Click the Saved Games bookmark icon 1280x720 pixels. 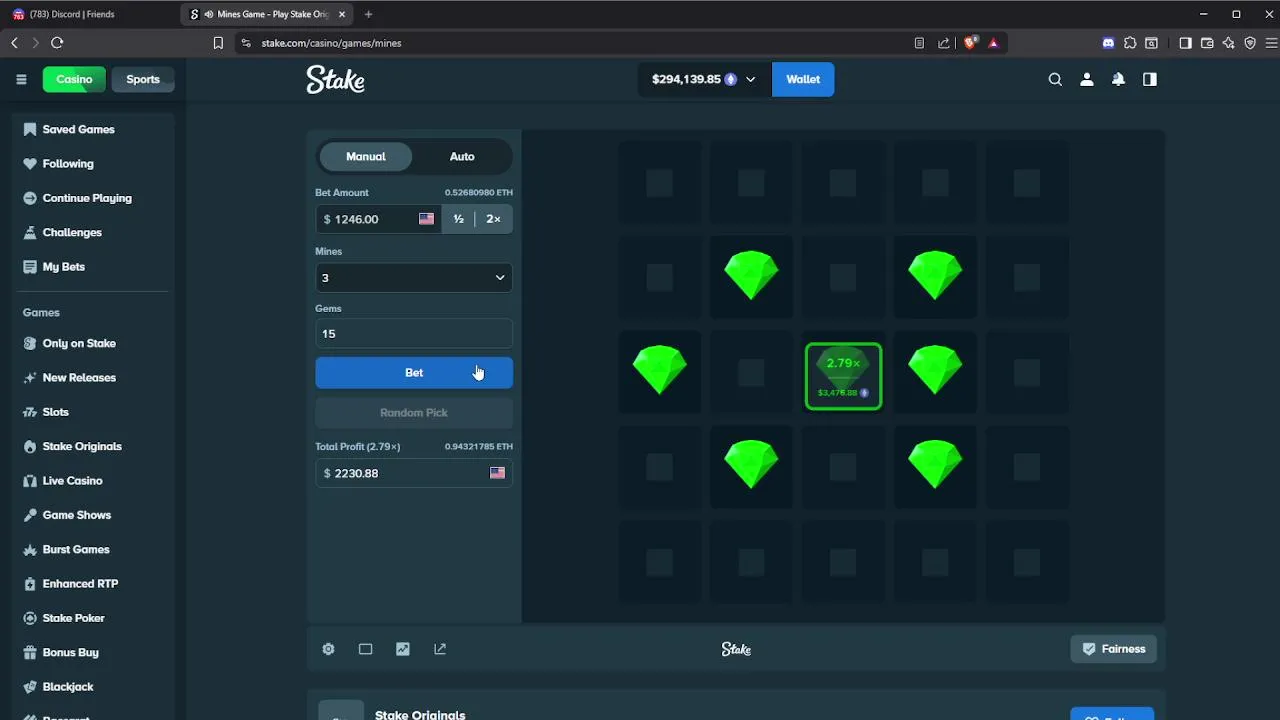30,129
